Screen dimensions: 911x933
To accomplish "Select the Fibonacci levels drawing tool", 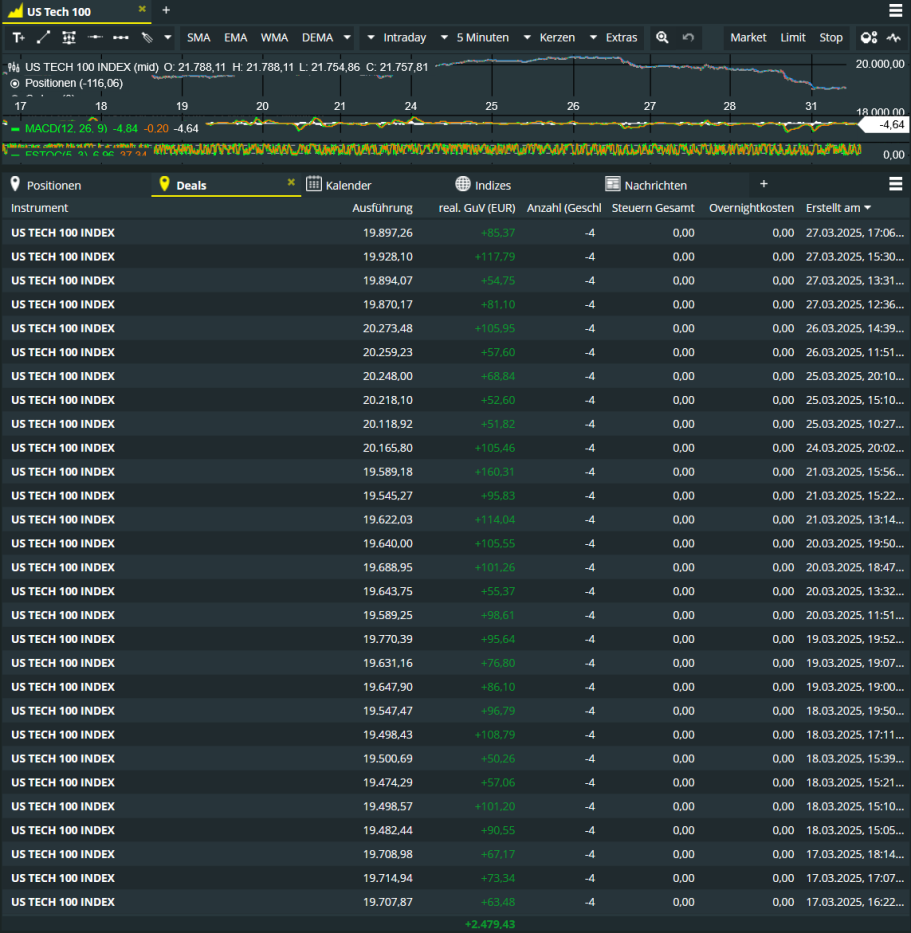I will point(69,37).
